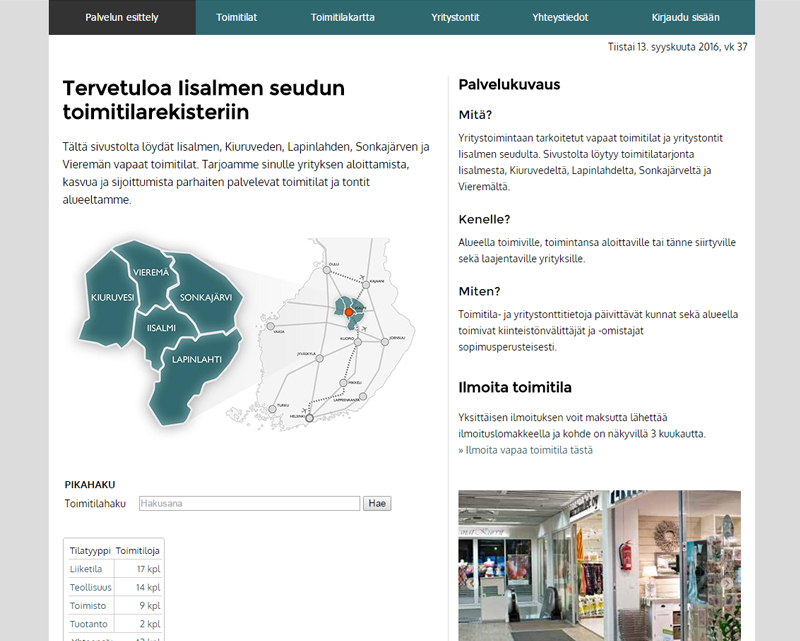Click the Kenelle? subheading
Viewport: 800px width, 641px height.
tap(484, 219)
